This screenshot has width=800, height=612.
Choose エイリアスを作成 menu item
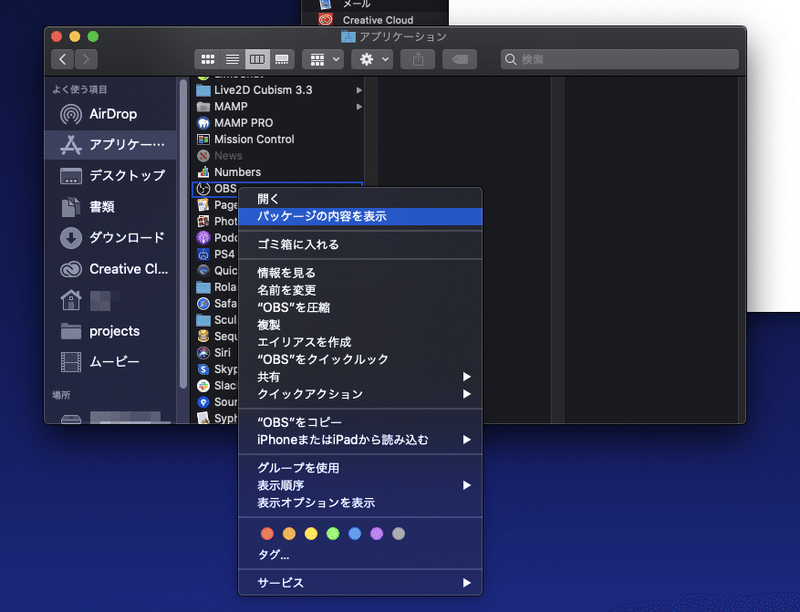(x=360, y=342)
